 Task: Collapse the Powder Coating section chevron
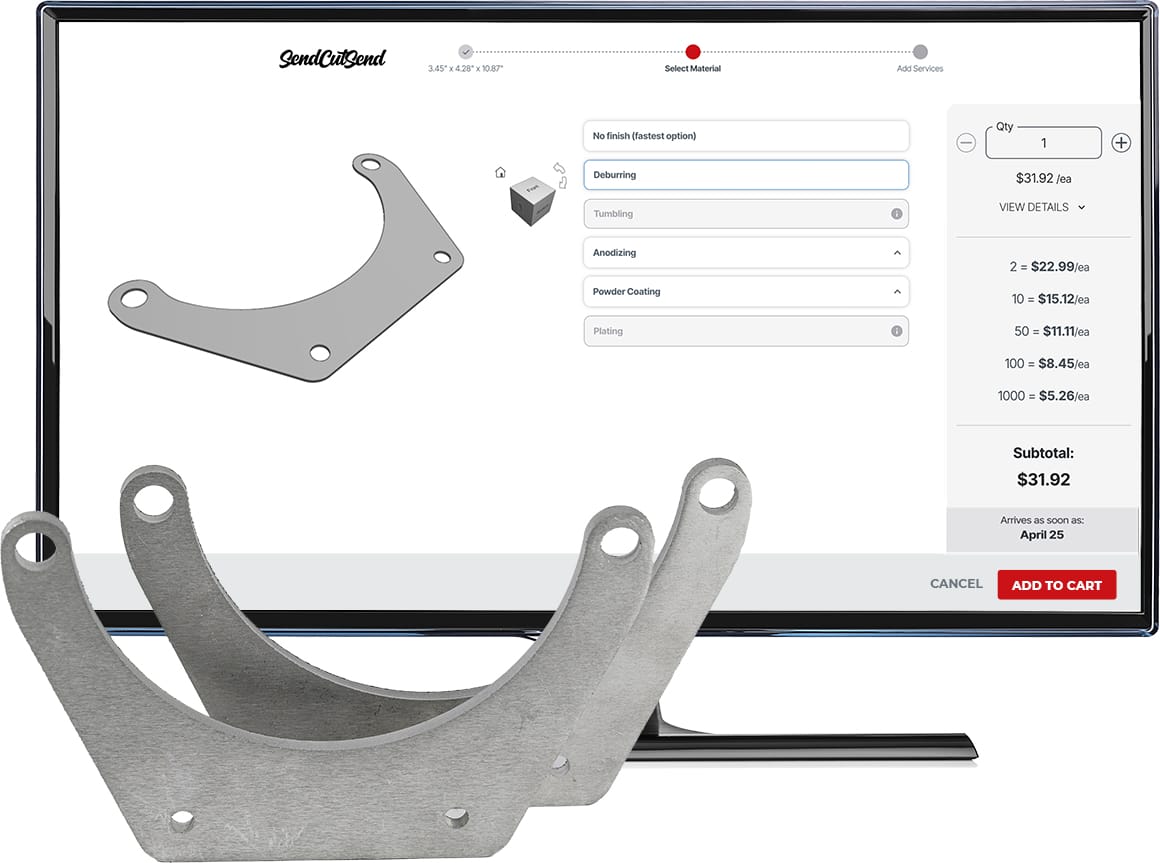point(898,291)
